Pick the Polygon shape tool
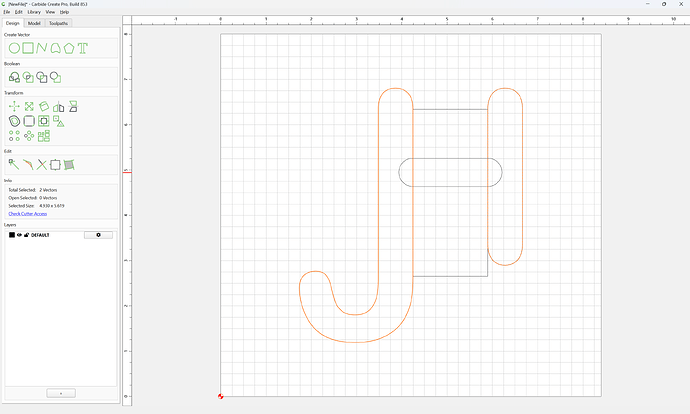 69,48
